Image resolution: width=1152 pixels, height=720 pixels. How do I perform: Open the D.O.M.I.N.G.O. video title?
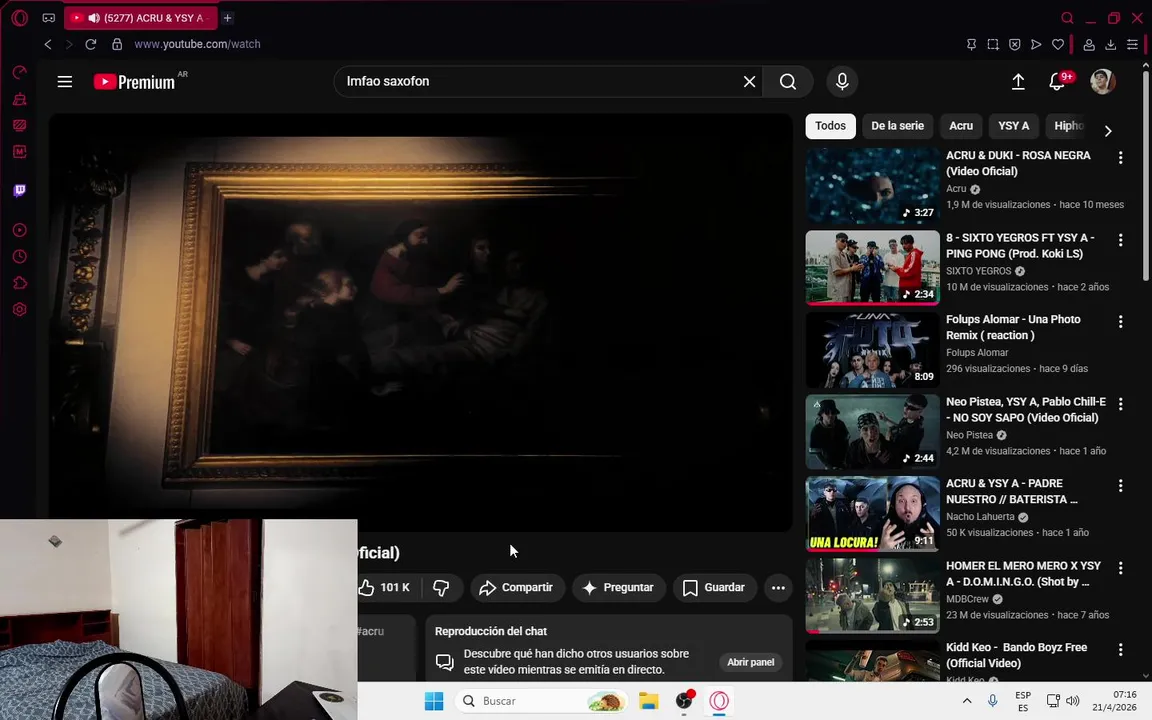click(x=1023, y=574)
